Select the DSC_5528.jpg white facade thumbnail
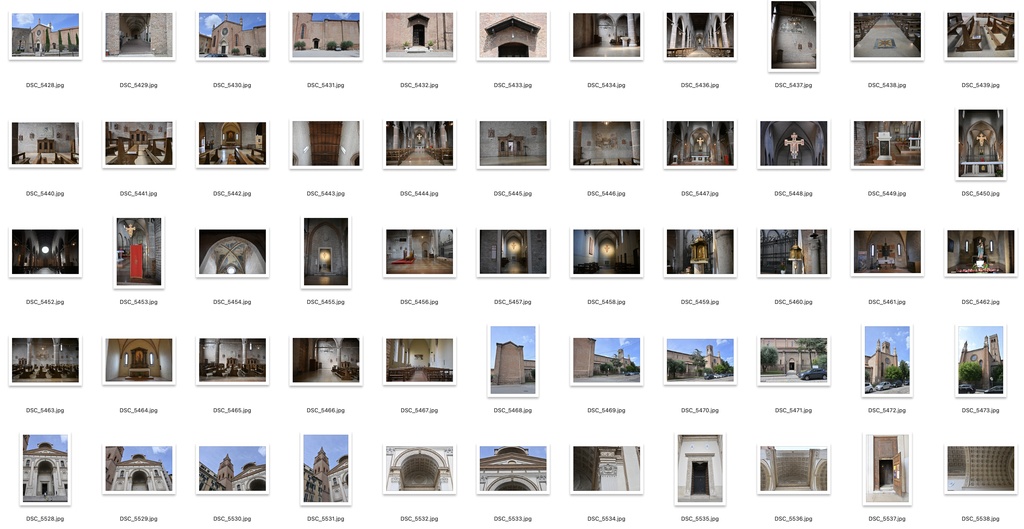The height and width of the screenshot is (529, 1024). click(45, 469)
